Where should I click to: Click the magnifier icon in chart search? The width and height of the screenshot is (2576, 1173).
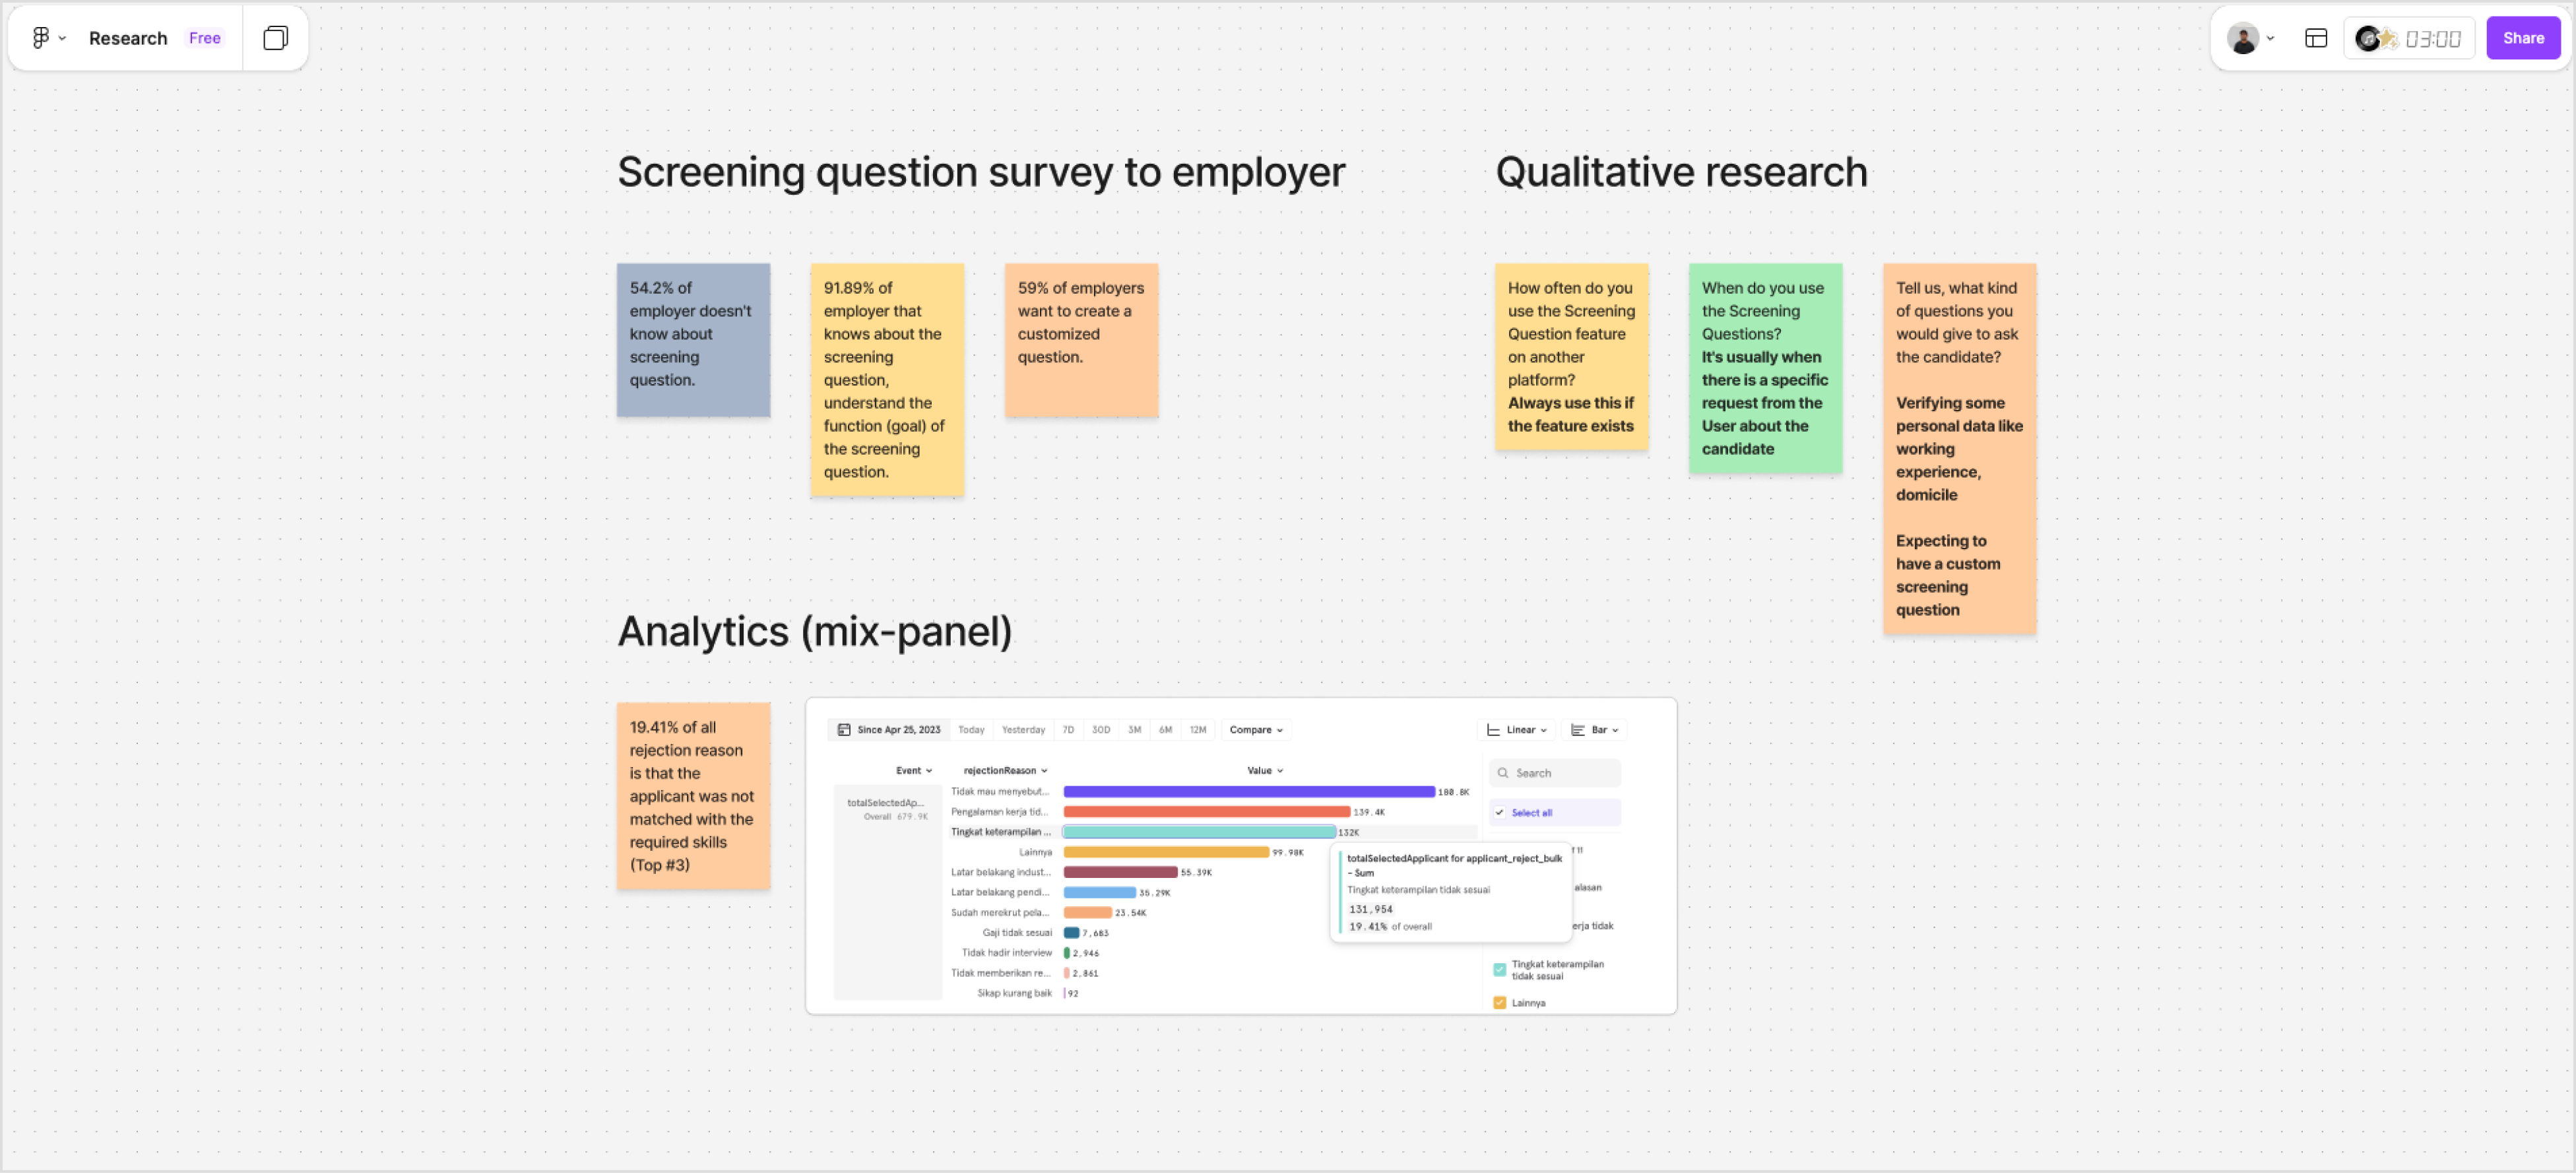pyautogui.click(x=1502, y=773)
